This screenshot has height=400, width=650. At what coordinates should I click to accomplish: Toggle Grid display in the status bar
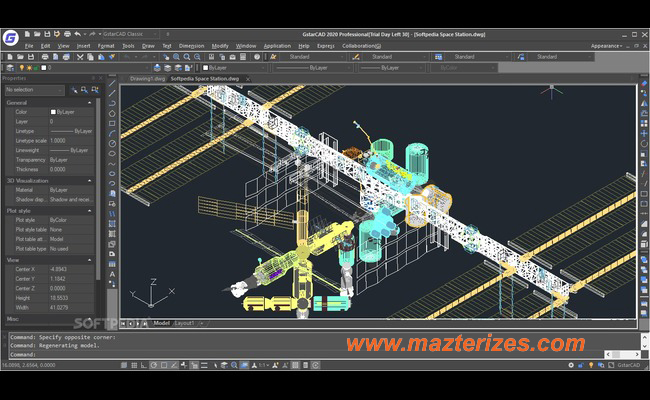coord(134,365)
